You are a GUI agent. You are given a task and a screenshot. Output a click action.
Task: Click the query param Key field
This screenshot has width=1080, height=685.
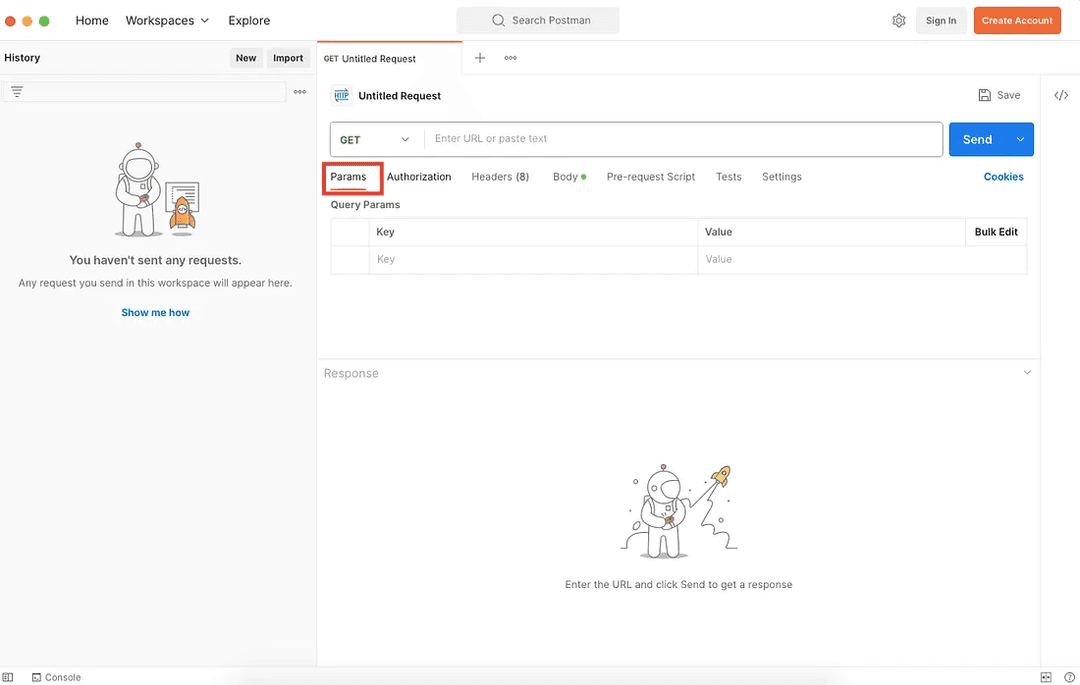coord(533,260)
